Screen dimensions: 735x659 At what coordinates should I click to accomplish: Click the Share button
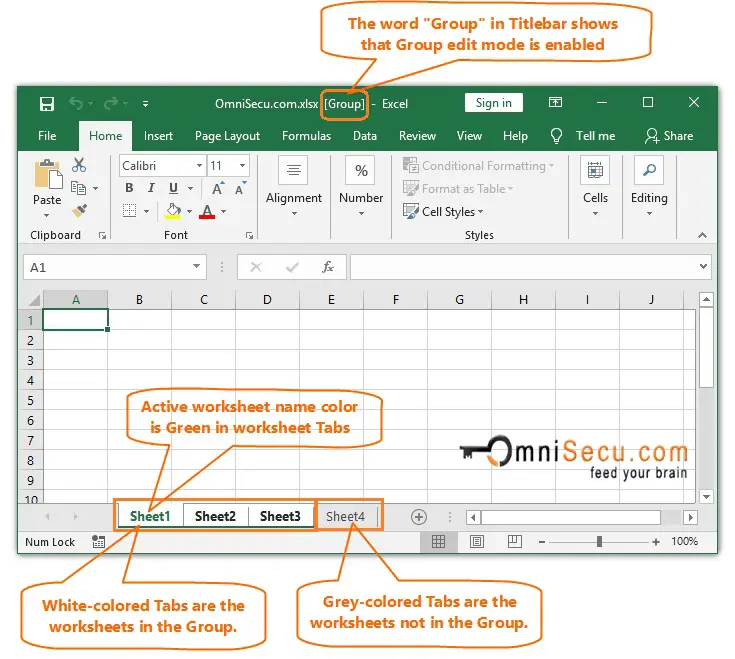click(669, 136)
